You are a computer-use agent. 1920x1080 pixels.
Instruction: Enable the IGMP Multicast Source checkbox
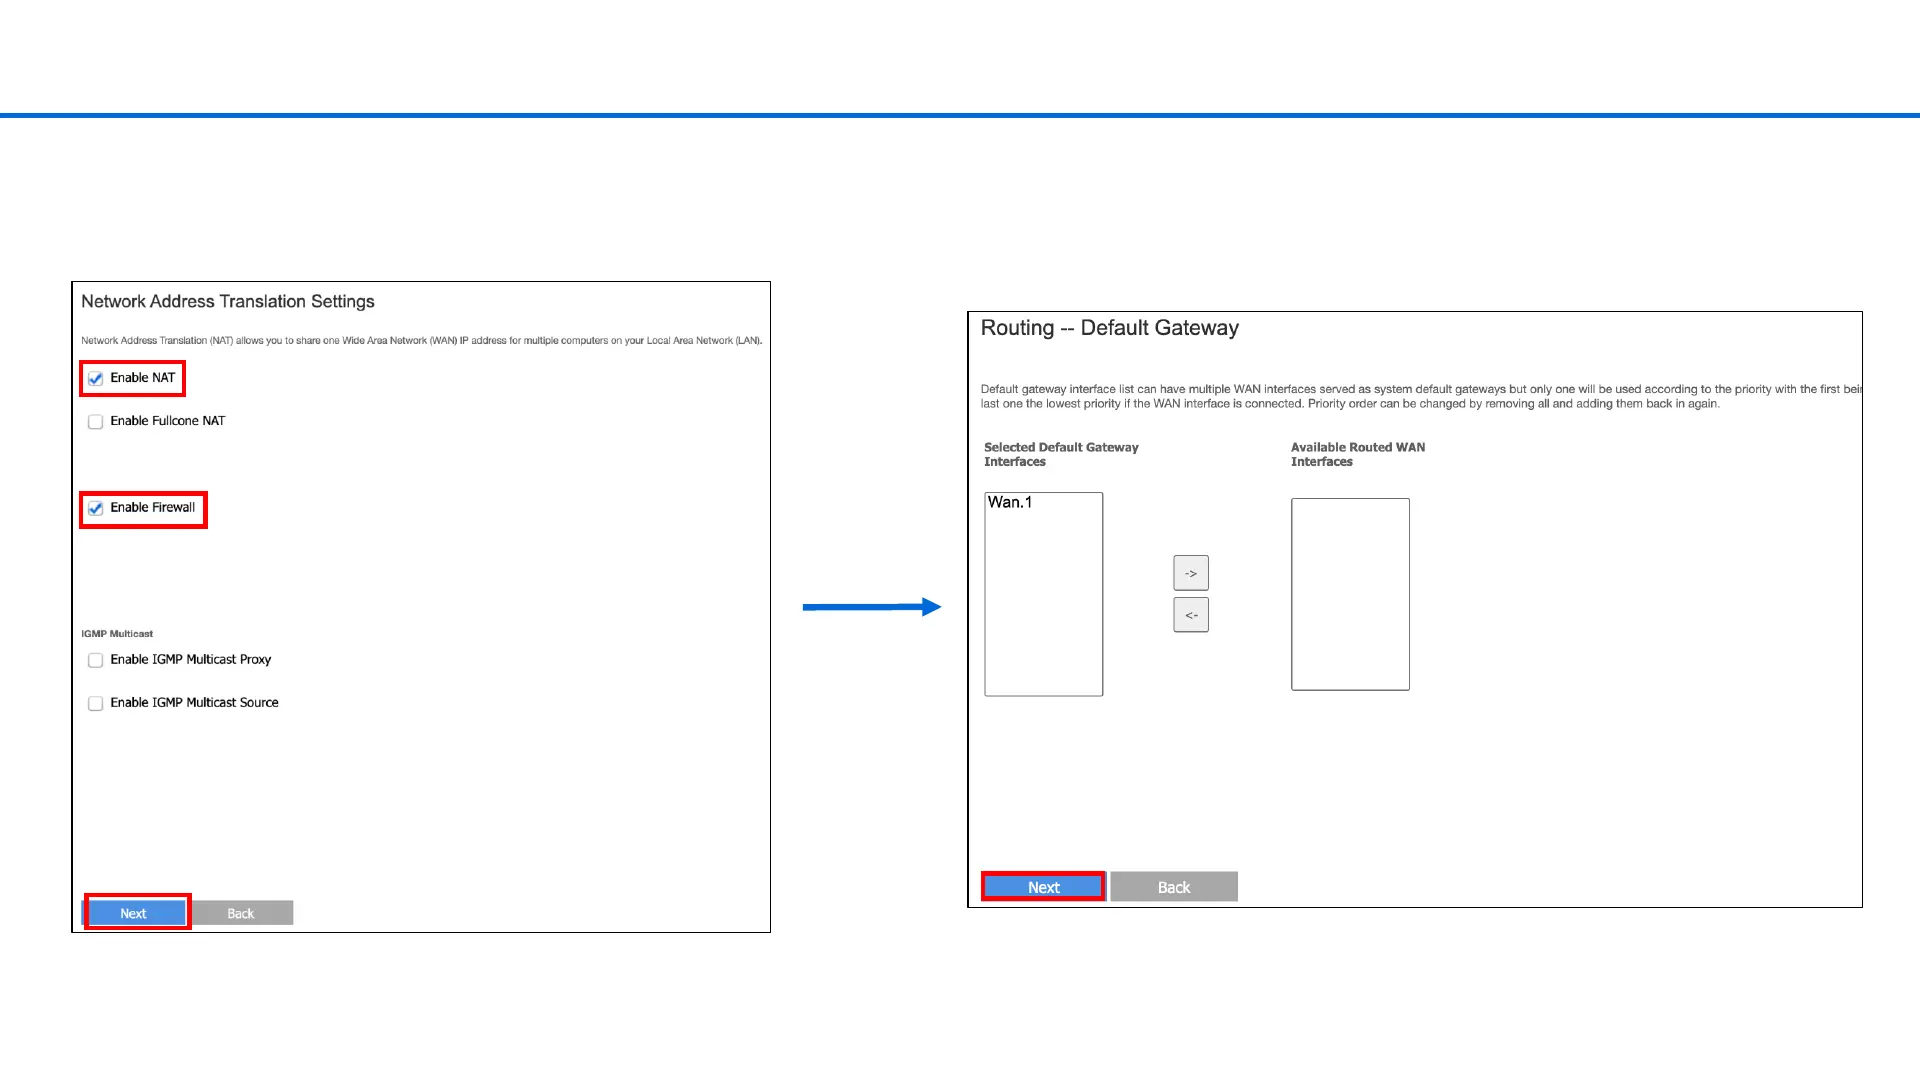point(96,704)
